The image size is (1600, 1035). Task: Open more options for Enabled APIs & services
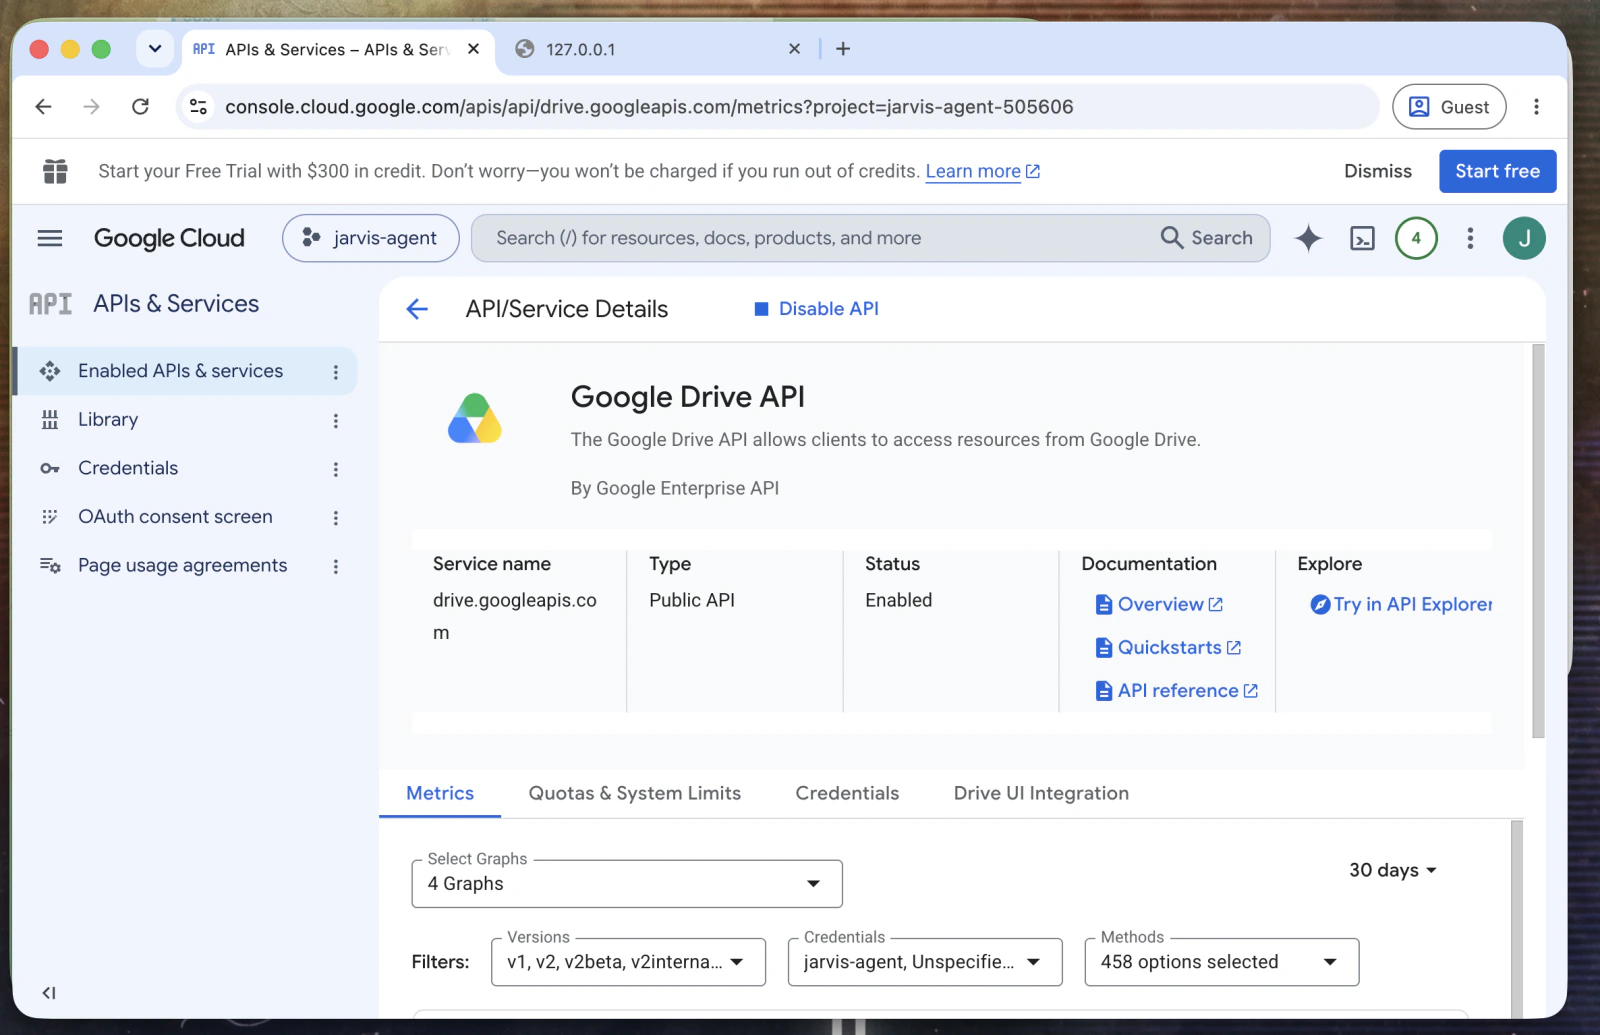coord(336,372)
